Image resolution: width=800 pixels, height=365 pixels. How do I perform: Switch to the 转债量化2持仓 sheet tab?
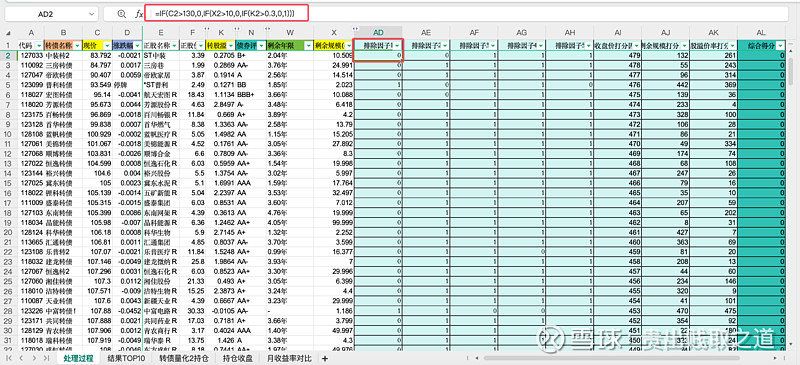(x=184, y=358)
